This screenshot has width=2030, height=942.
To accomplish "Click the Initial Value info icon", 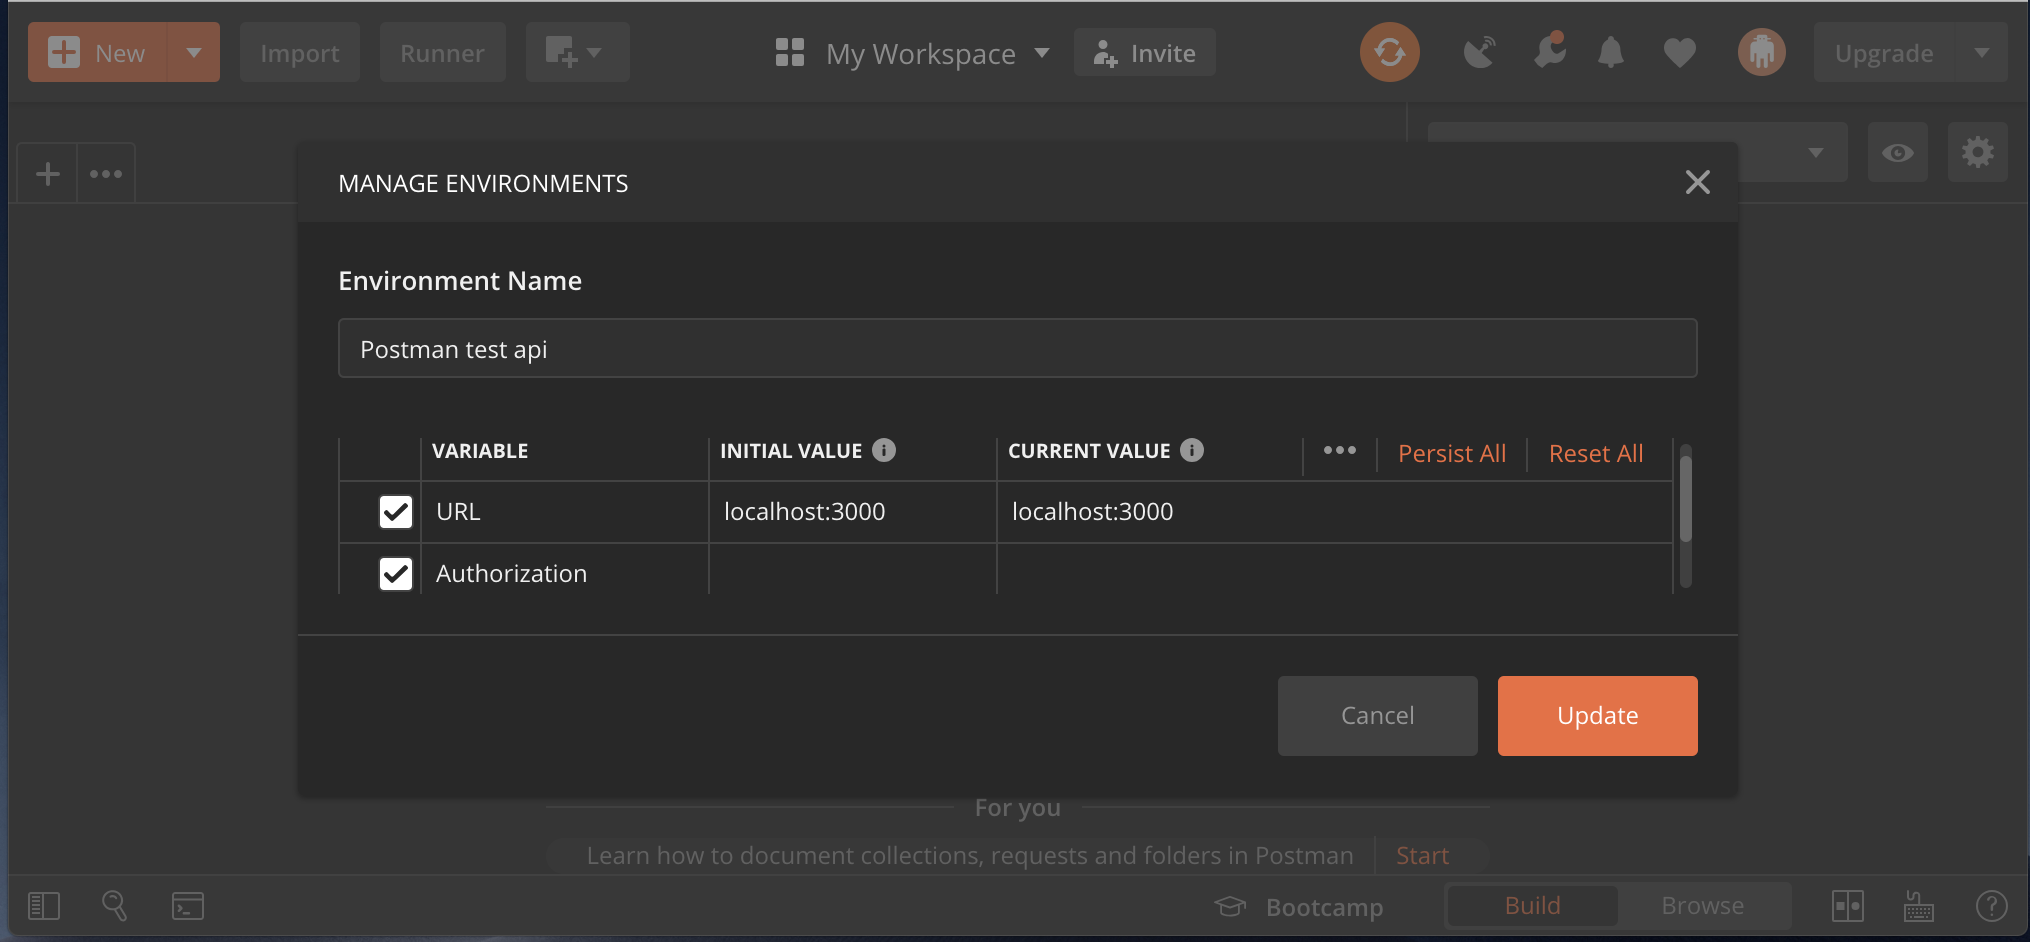I will [x=884, y=450].
